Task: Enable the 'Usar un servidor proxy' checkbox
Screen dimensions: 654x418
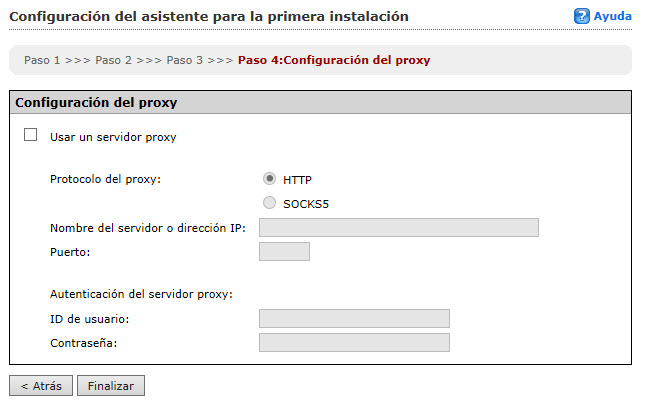Action: pos(30,135)
